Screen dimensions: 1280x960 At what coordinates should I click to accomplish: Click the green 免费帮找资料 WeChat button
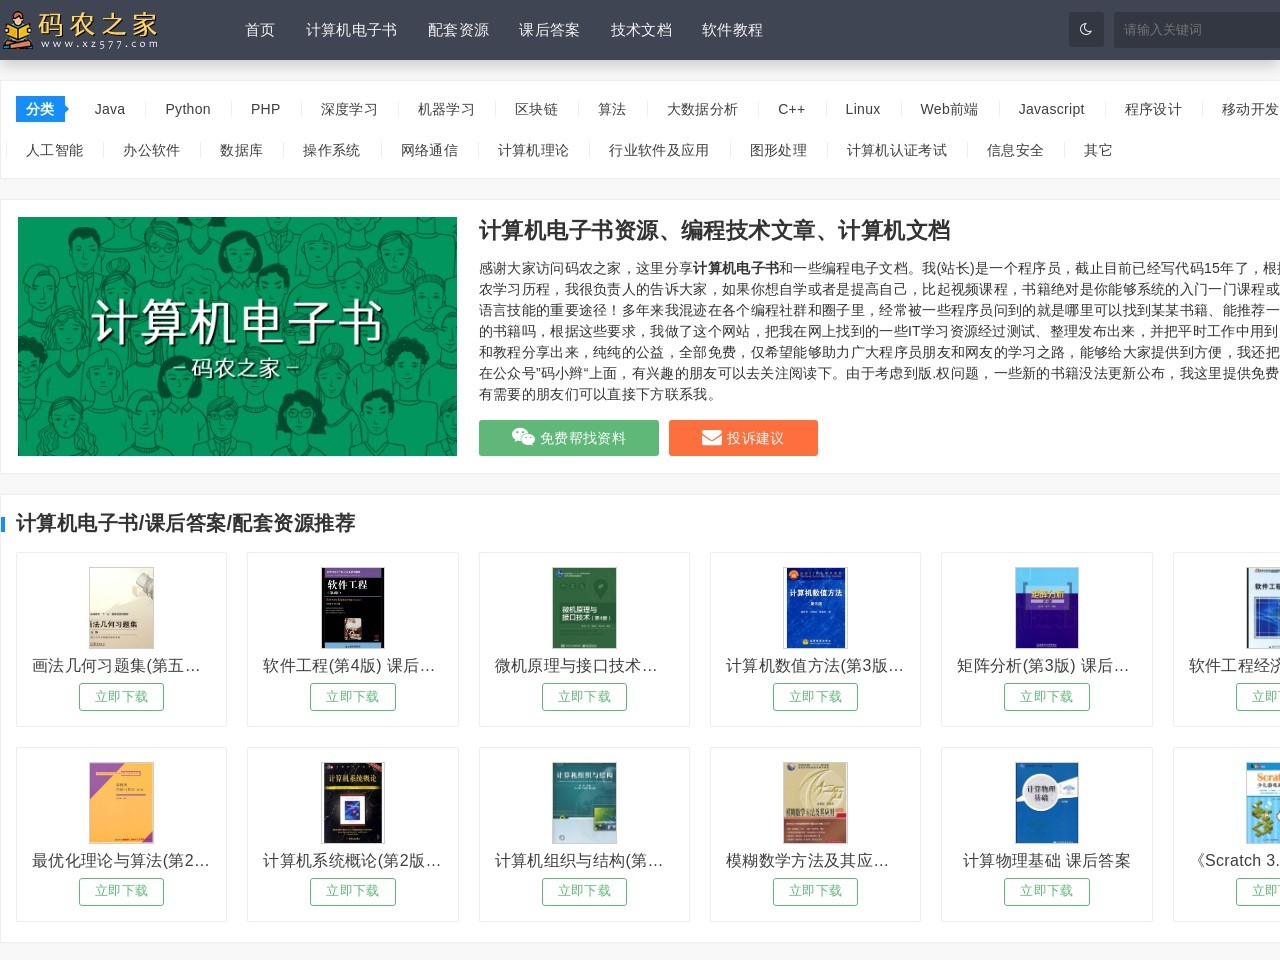(x=568, y=438)
